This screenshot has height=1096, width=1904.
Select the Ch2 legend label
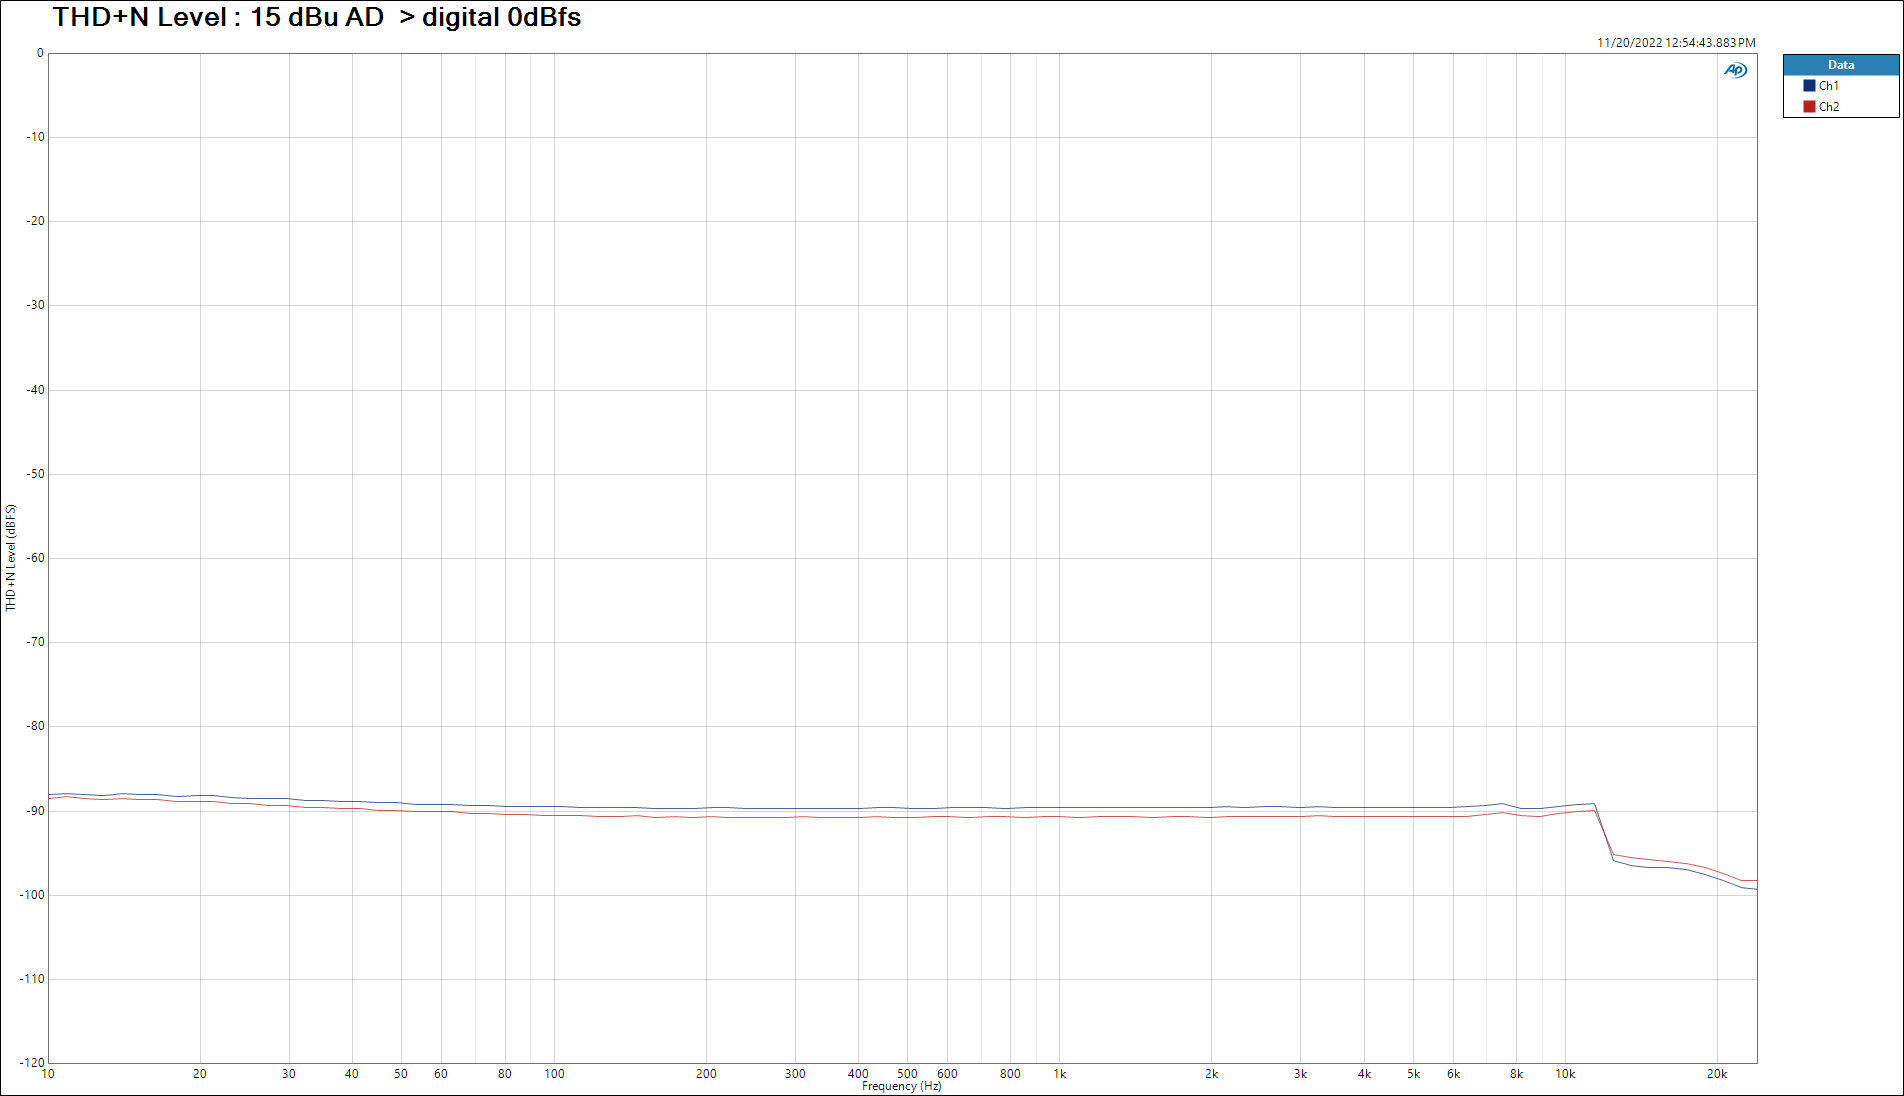1828,107
